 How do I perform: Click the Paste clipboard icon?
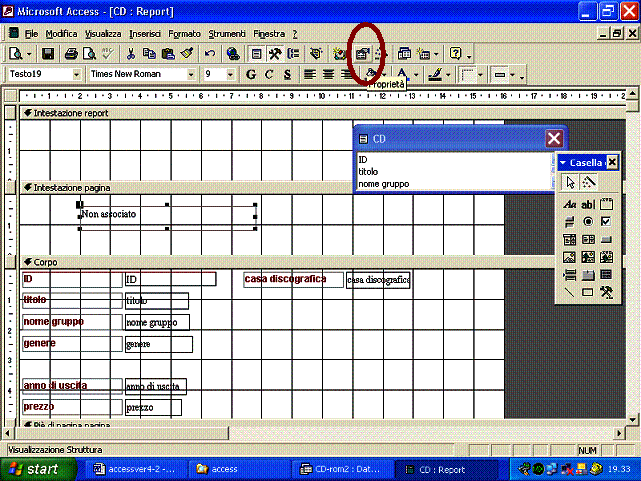[x=168, y=54]
